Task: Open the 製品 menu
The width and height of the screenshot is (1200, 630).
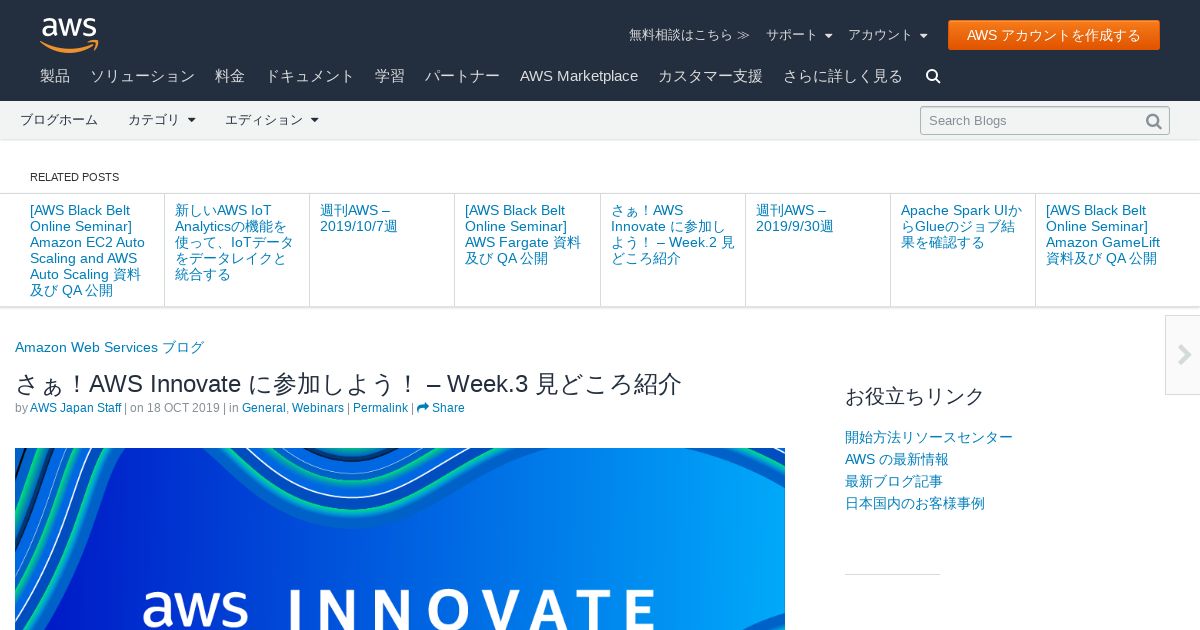Action: pos(55,76)
